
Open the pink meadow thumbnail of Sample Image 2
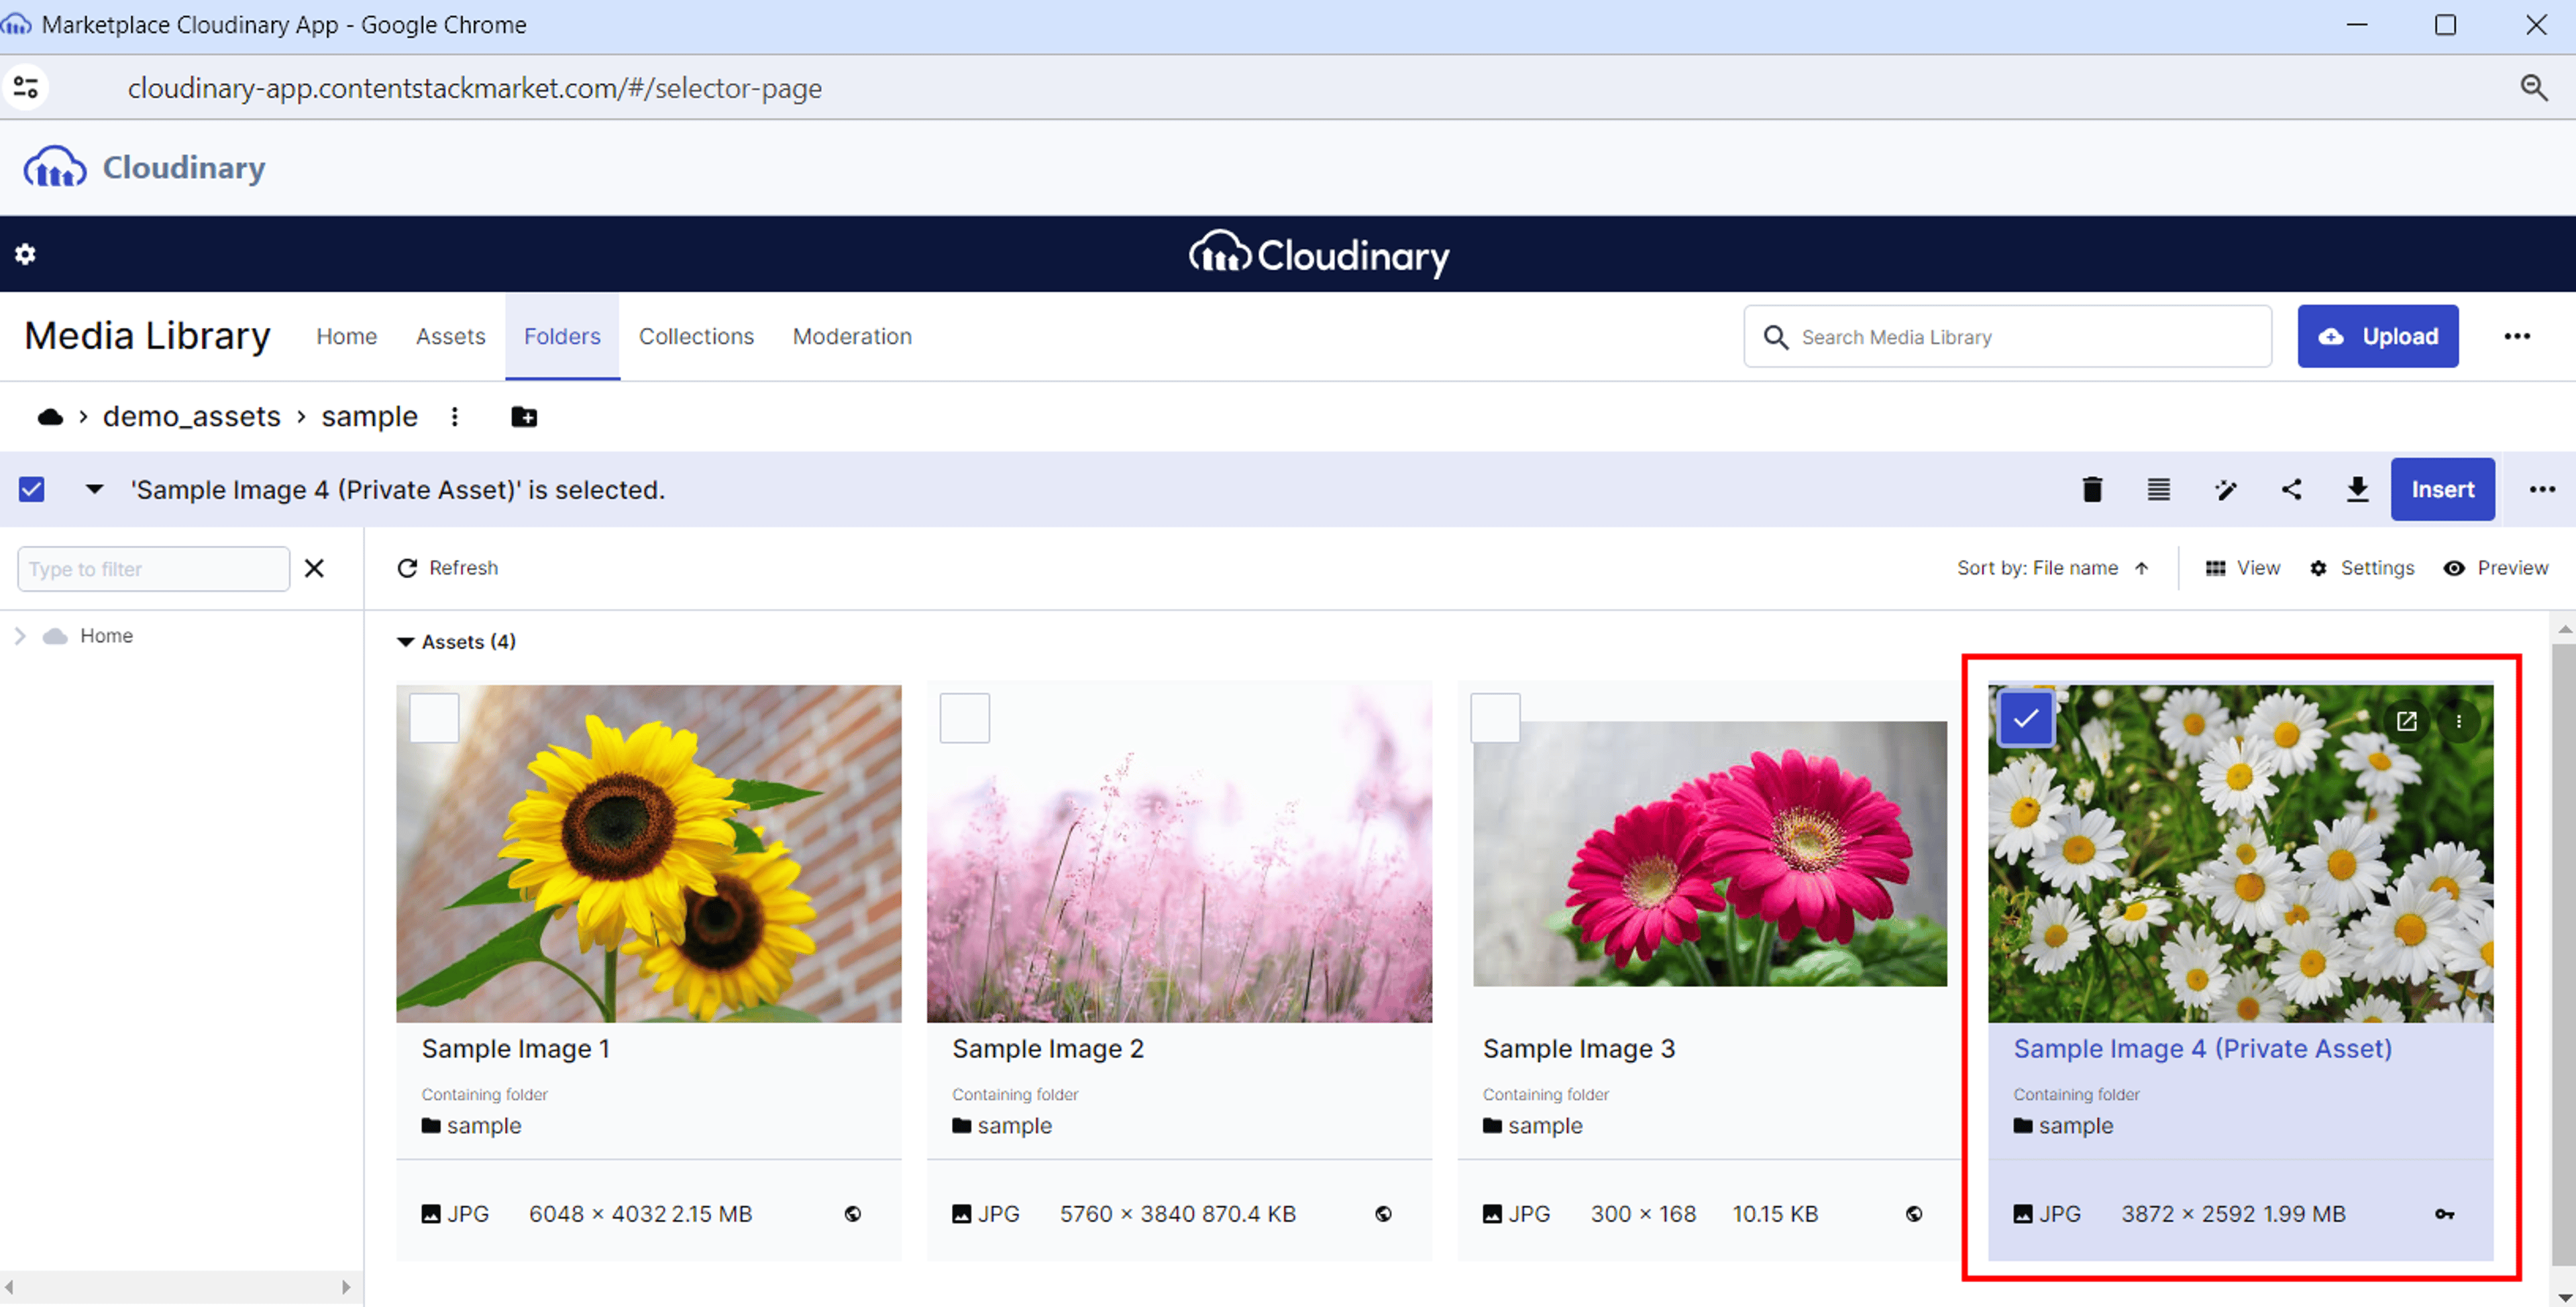tap(1179, 853)
